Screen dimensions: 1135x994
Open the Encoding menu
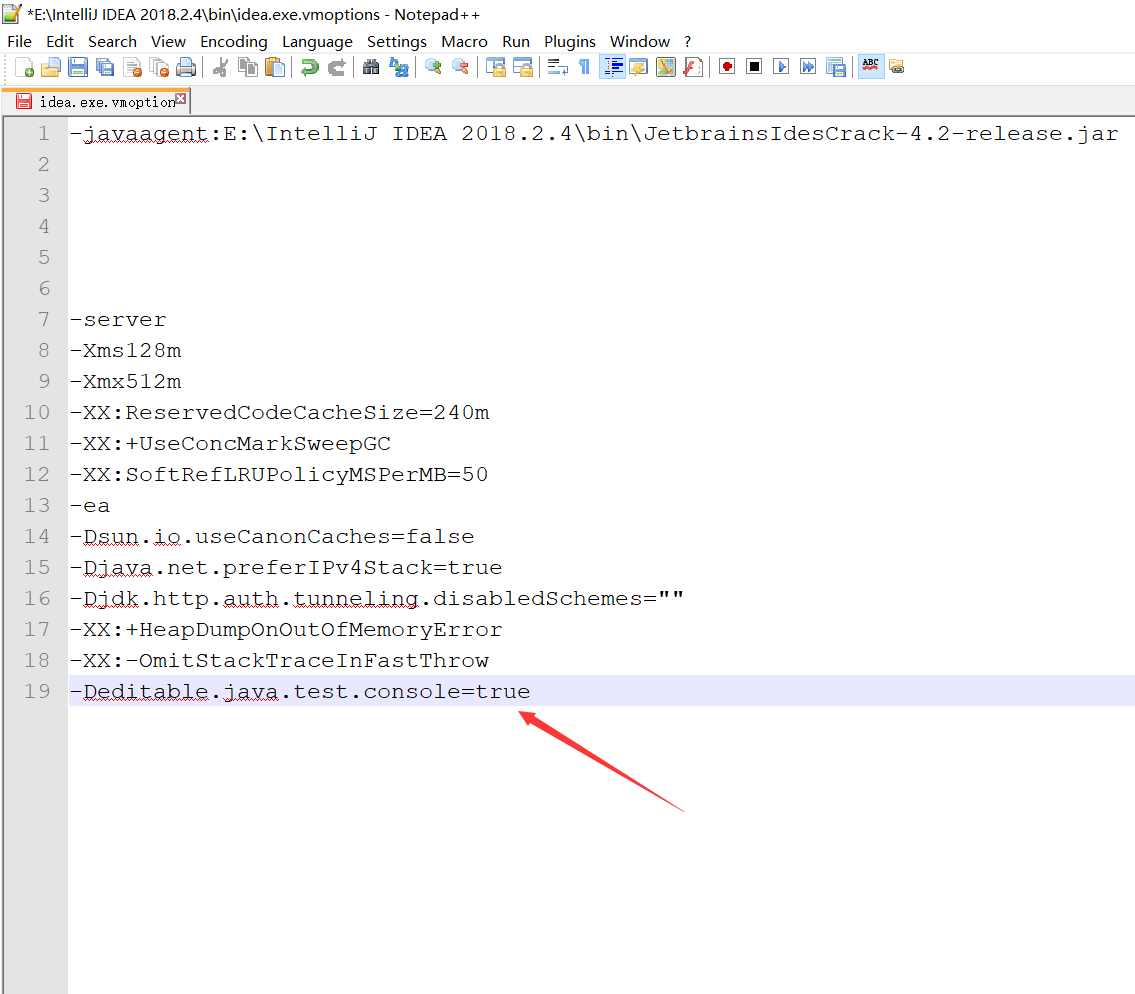coord(234,41)
